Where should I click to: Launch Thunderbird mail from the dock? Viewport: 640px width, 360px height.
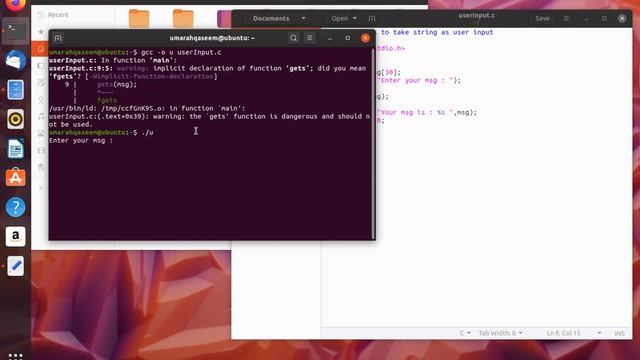coord(16,60)
